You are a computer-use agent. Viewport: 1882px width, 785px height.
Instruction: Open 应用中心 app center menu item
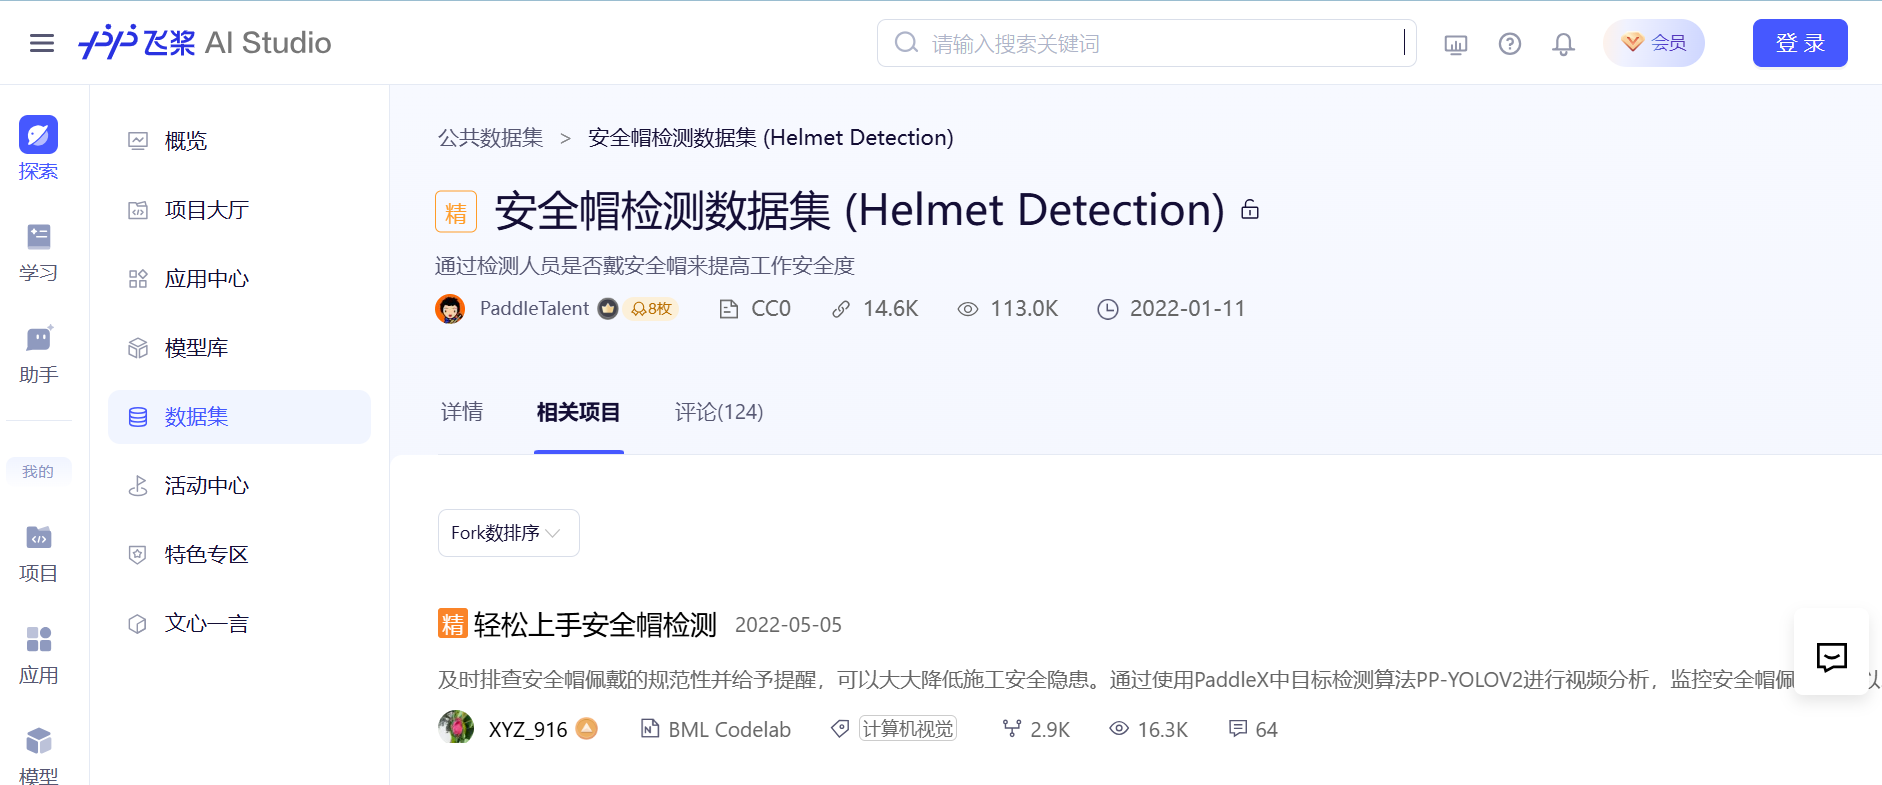click(x=239, y=279)
